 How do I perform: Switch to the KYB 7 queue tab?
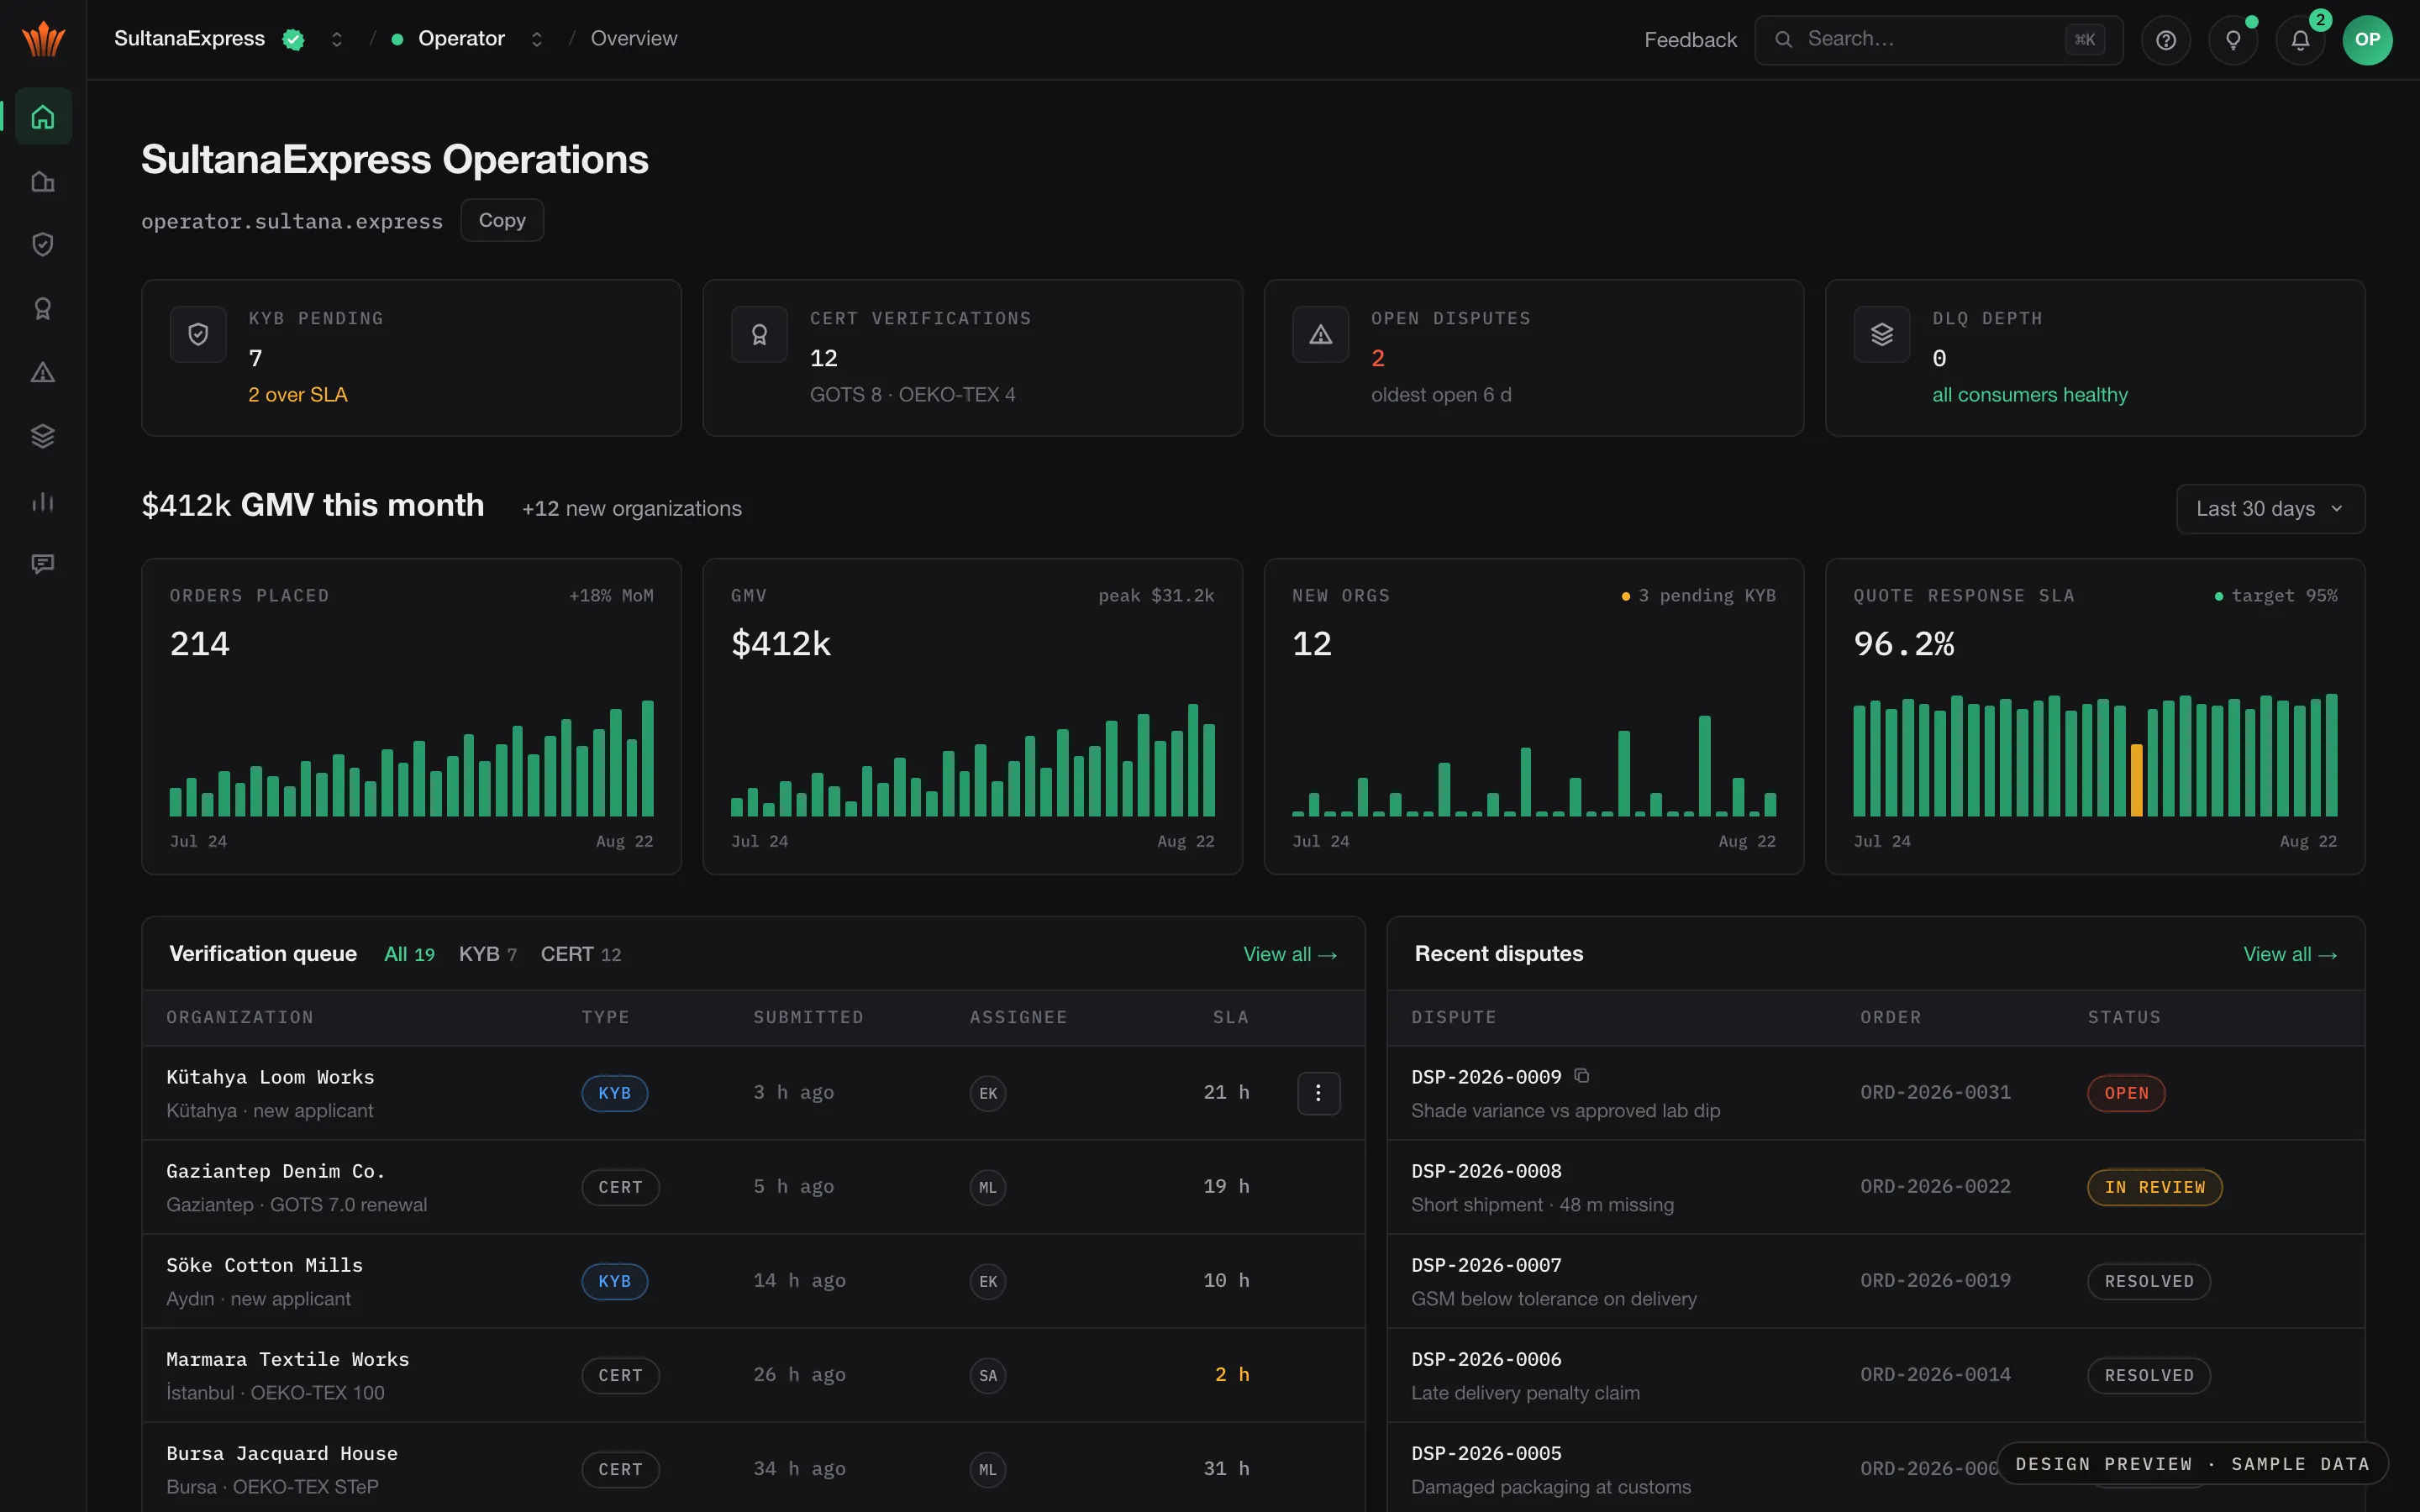coord(488,954)
